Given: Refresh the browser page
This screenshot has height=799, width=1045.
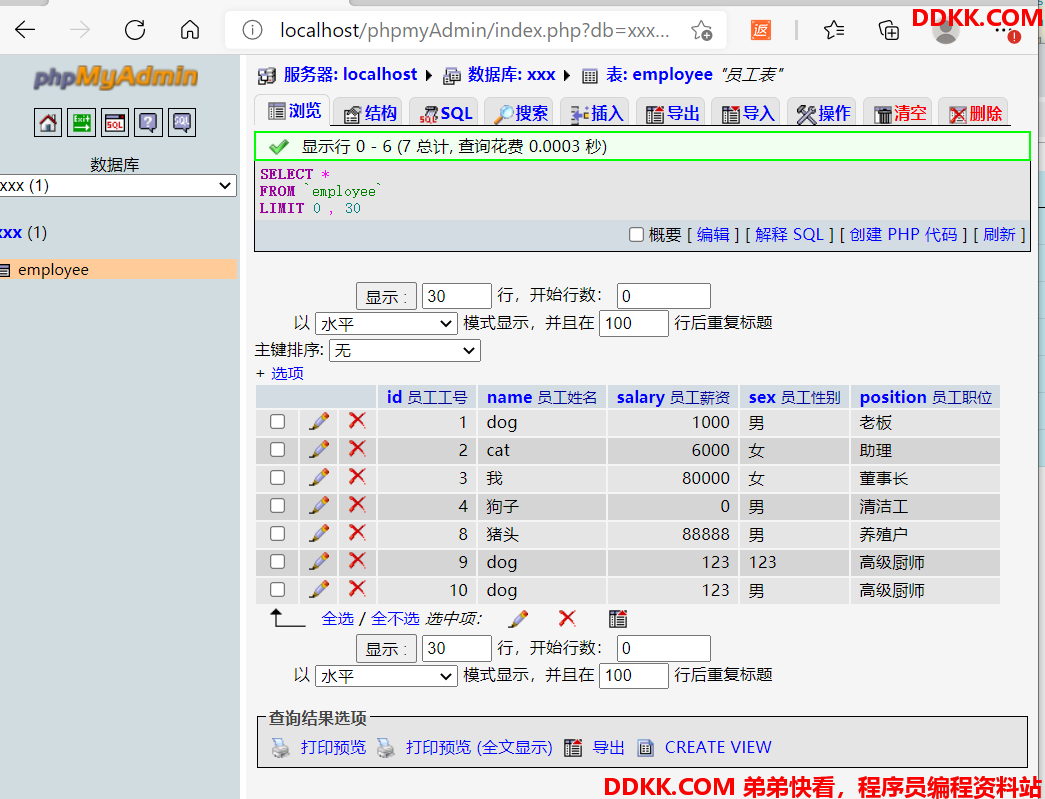Looking at the screenshot, I should click(x=135, y=29).
